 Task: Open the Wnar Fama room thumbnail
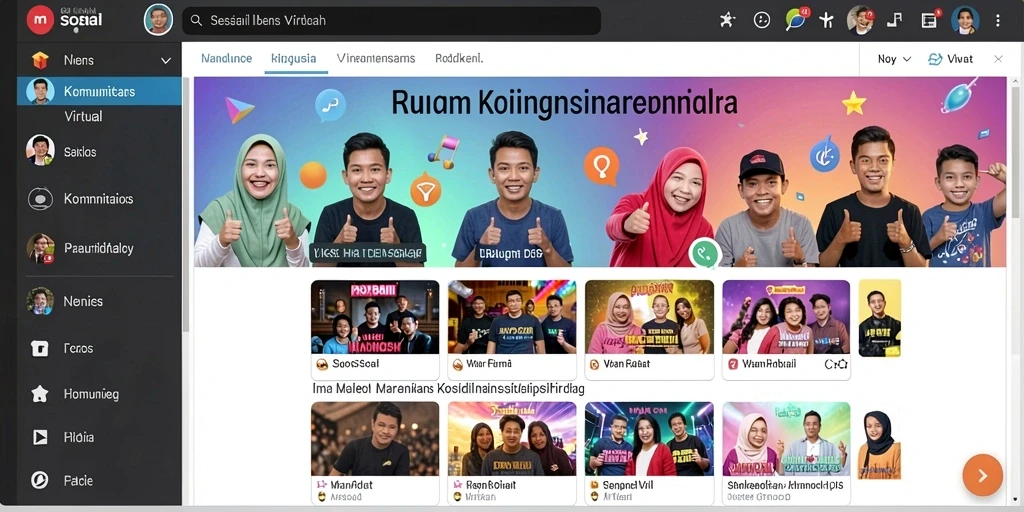[512, 317]
